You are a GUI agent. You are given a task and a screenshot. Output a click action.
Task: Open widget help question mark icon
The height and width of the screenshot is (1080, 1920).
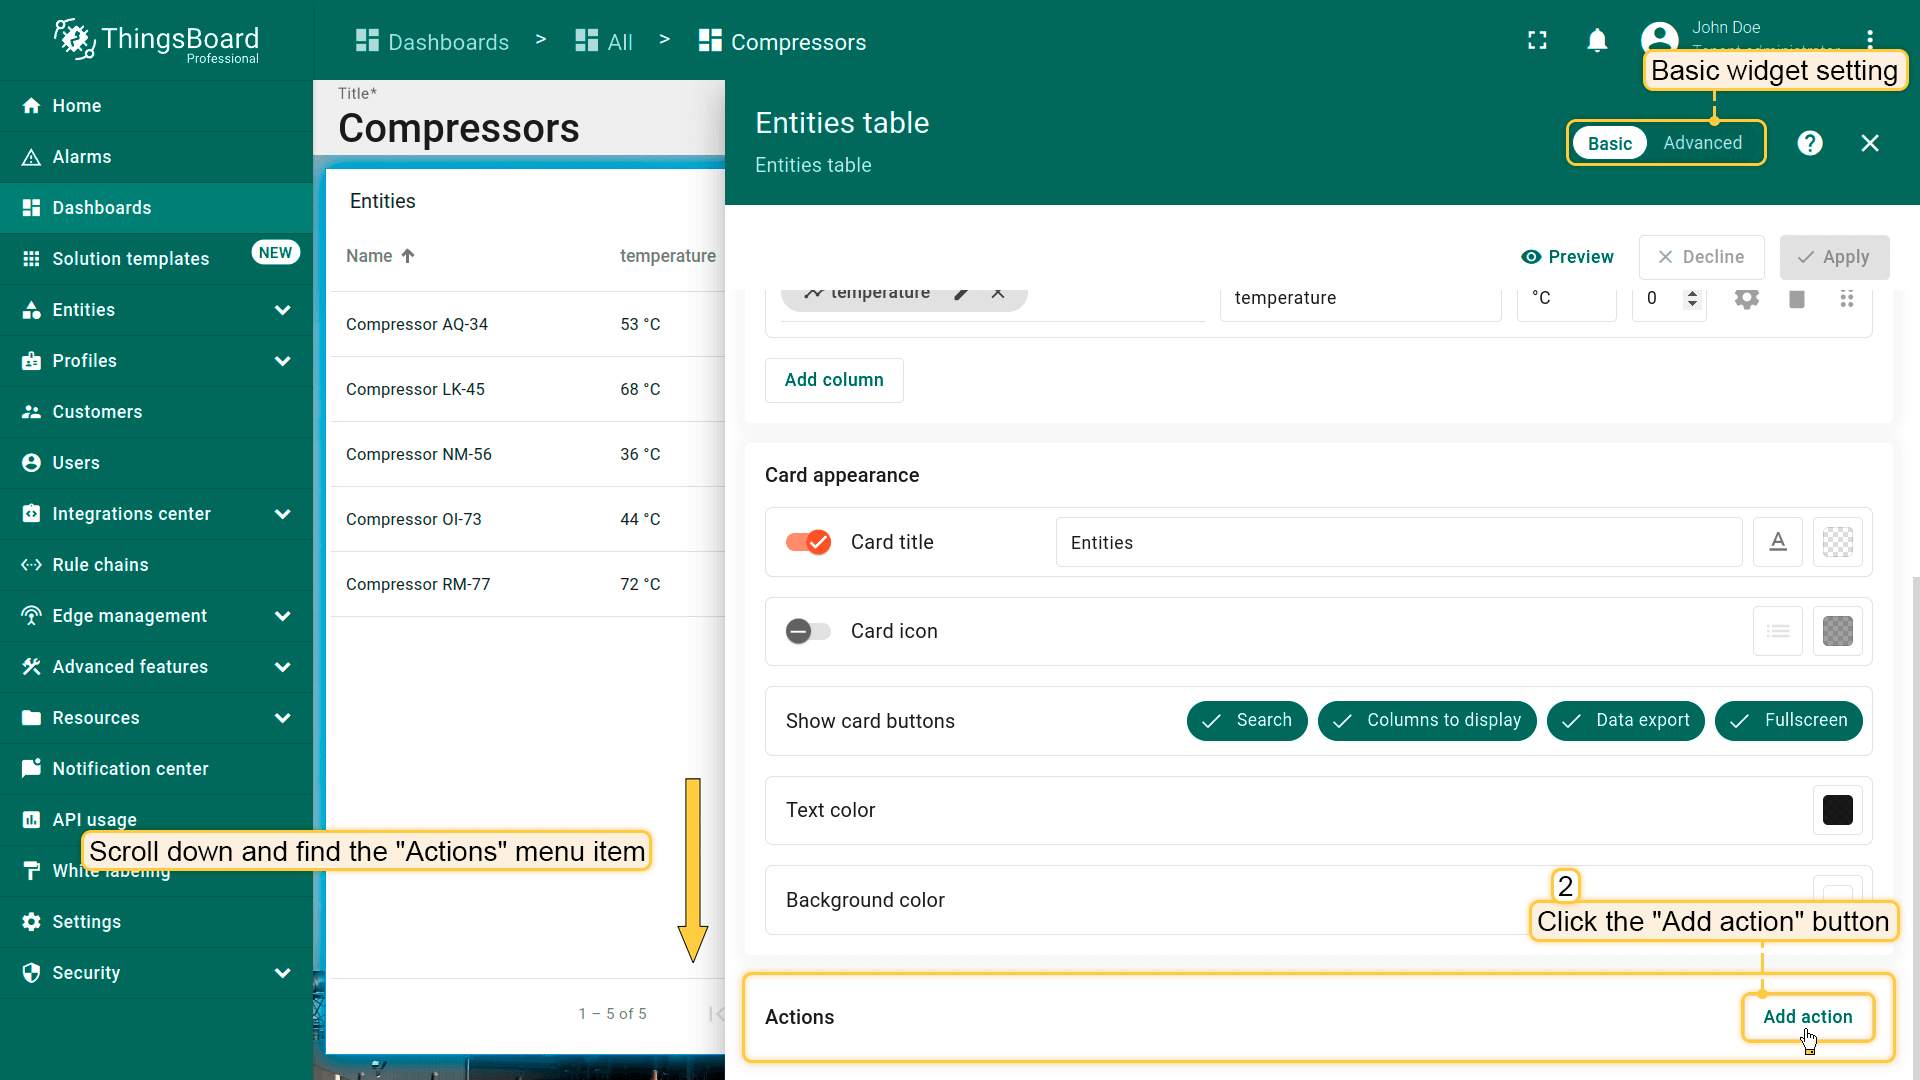click(1809, 143)
